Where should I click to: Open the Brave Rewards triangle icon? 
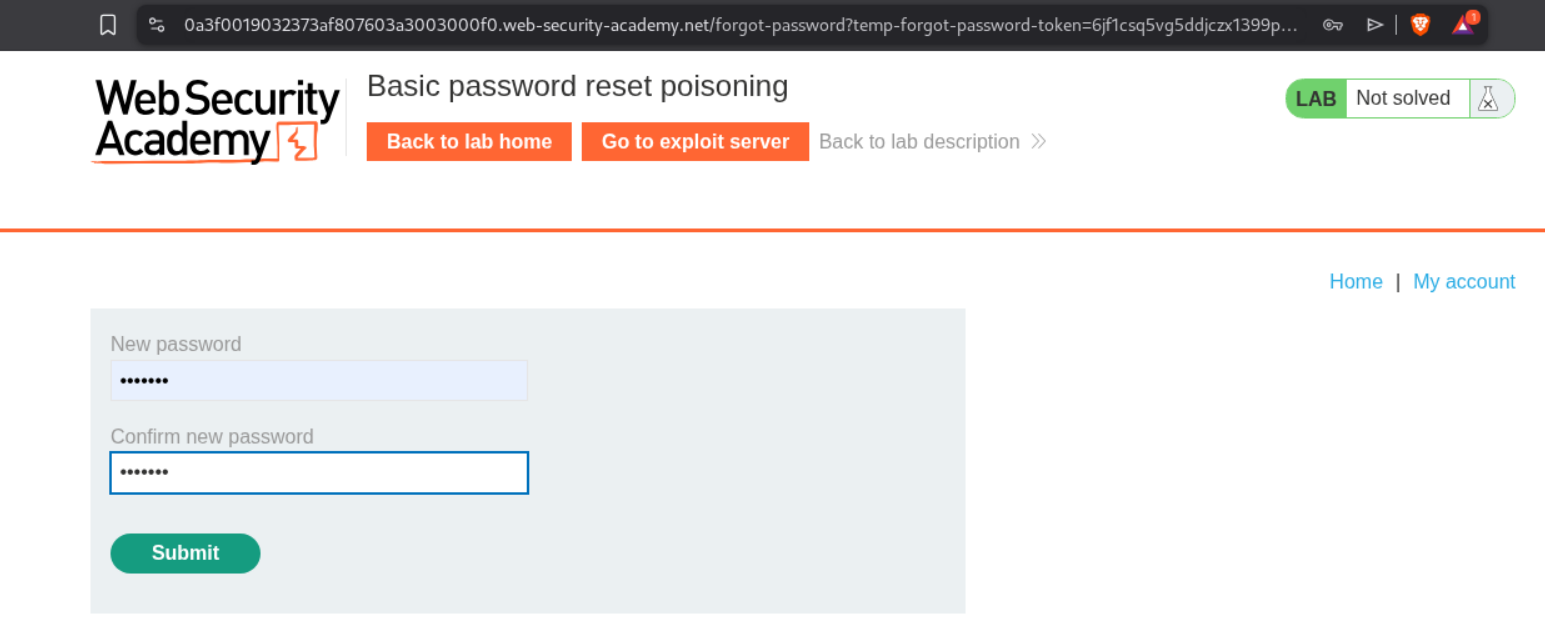(x=1463, y=25)
